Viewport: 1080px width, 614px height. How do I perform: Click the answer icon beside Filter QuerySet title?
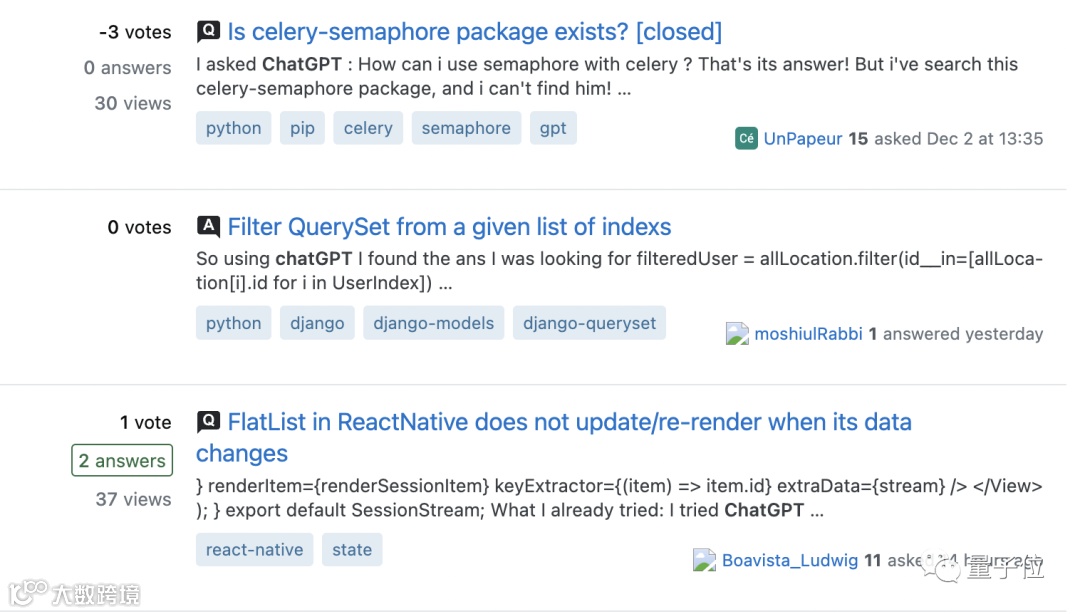[x=208, y=226]
